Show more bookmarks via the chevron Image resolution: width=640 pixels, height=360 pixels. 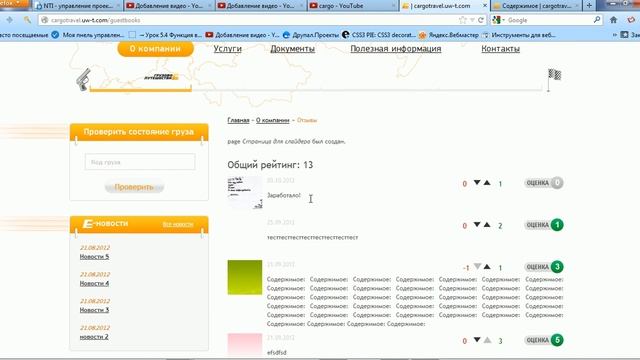click(x=614, y=35)
